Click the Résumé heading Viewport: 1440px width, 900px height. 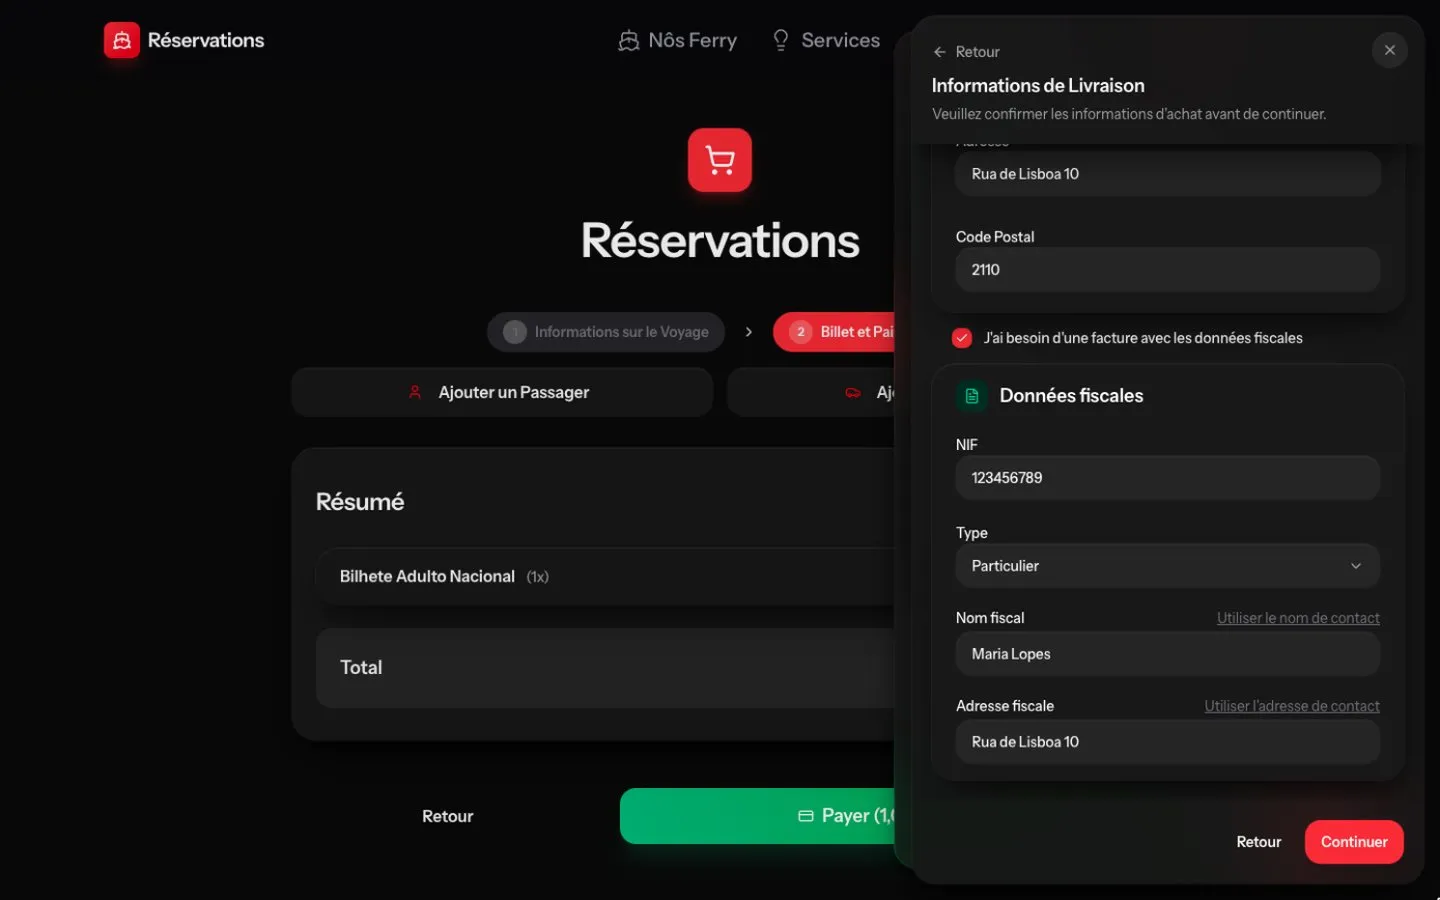360,502
